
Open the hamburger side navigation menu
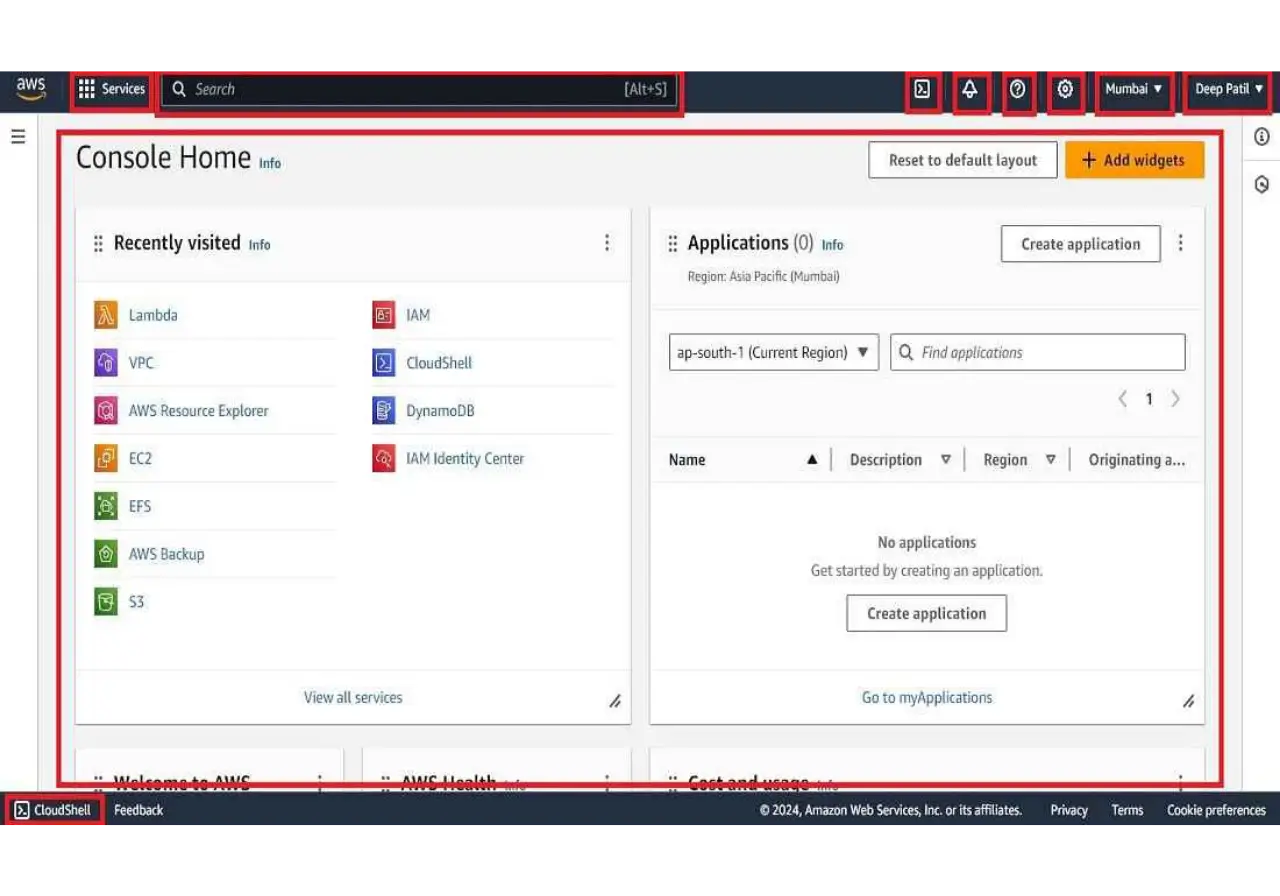coord(18,137)
